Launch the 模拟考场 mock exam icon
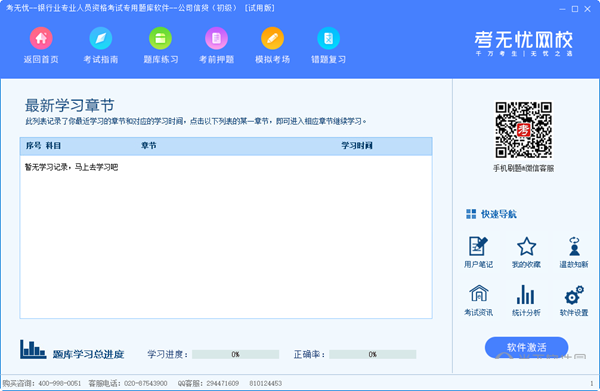 pos(272,38)
